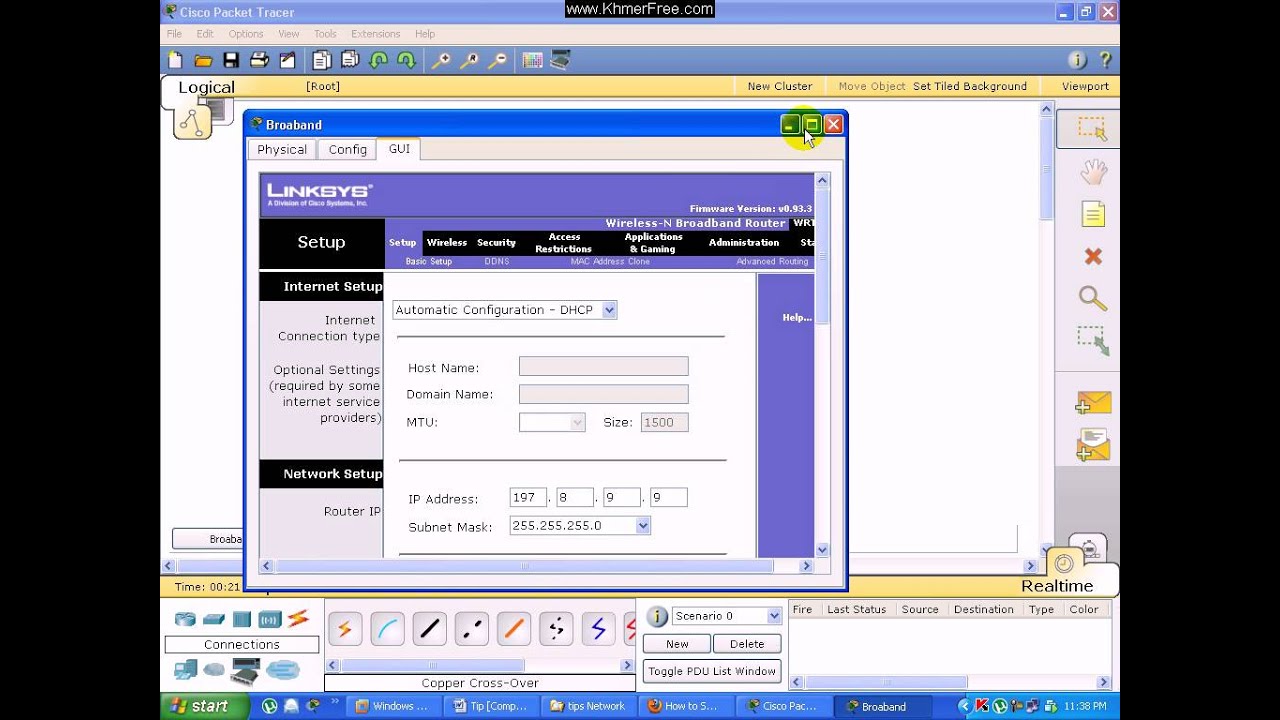Open the Security tab in Linksys menu

point(496,242)
